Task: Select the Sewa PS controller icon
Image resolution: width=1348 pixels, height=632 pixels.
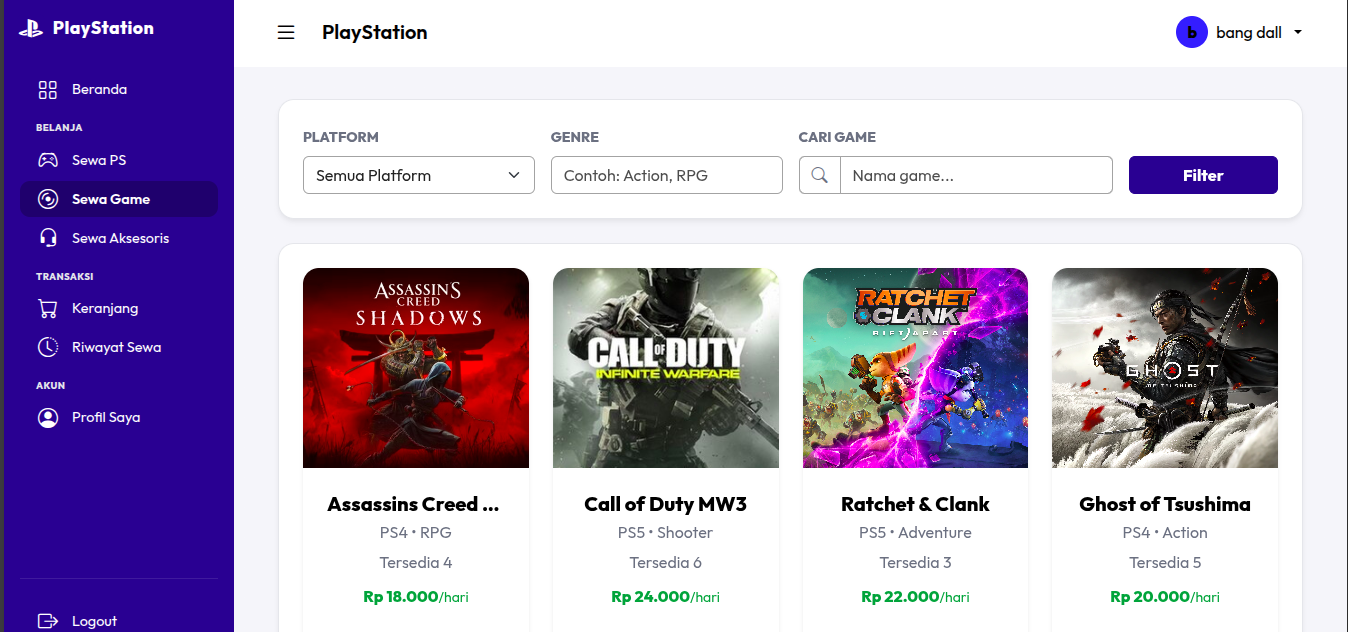Action: point(48,160)
